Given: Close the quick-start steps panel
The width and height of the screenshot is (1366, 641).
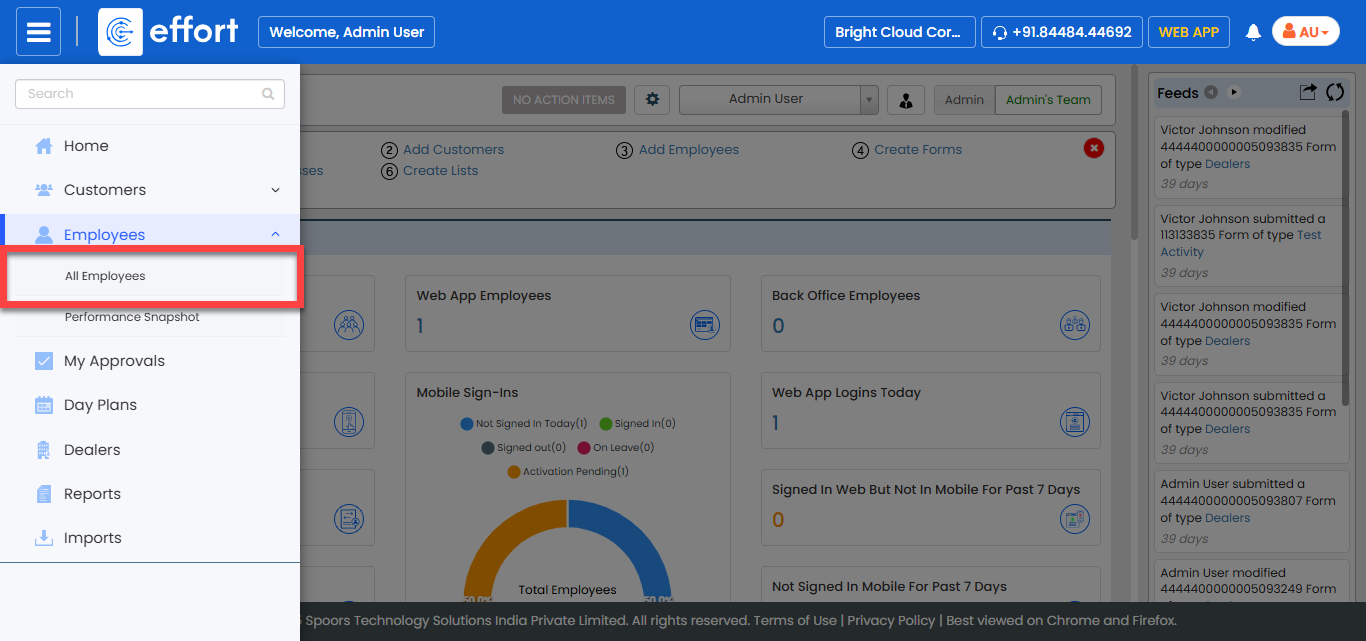Looking at the screenshot, I should [1093, 148].
